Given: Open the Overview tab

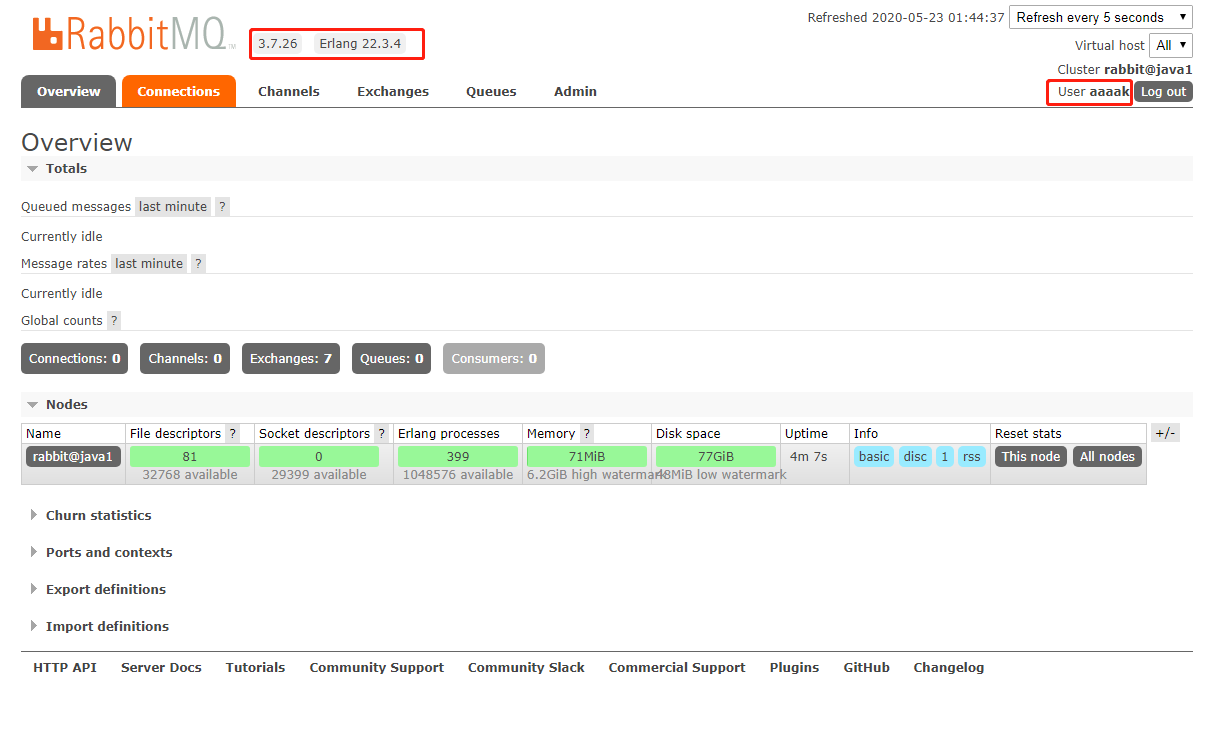Looking at the screenshot, I should [x=68, y=91].
